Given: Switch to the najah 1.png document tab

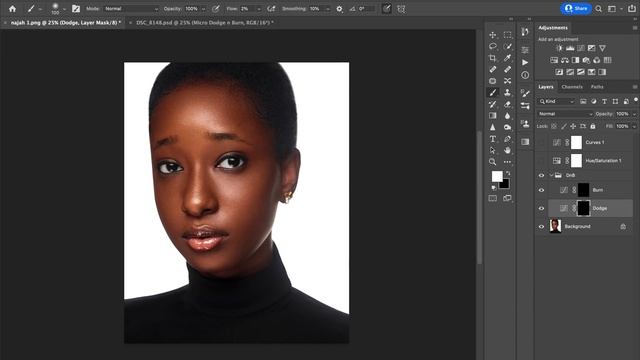Looking at the screenshot, I should (65, 23).
